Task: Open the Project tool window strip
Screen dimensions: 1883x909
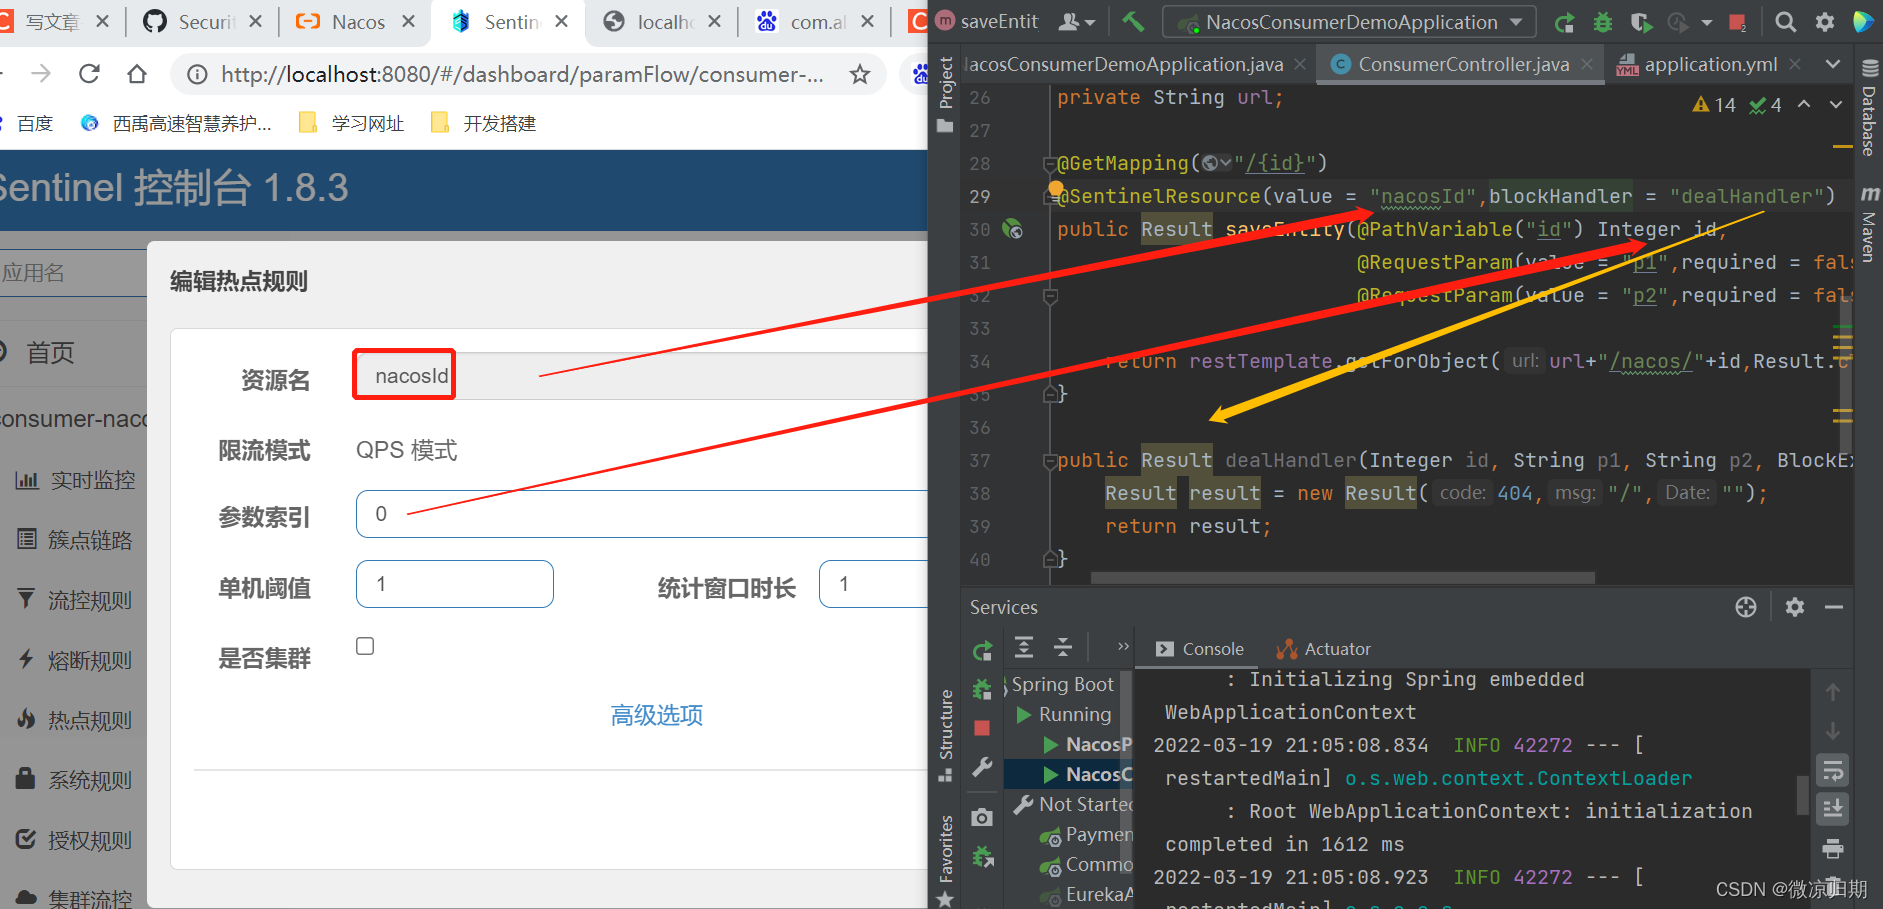Action: point(945,95)
